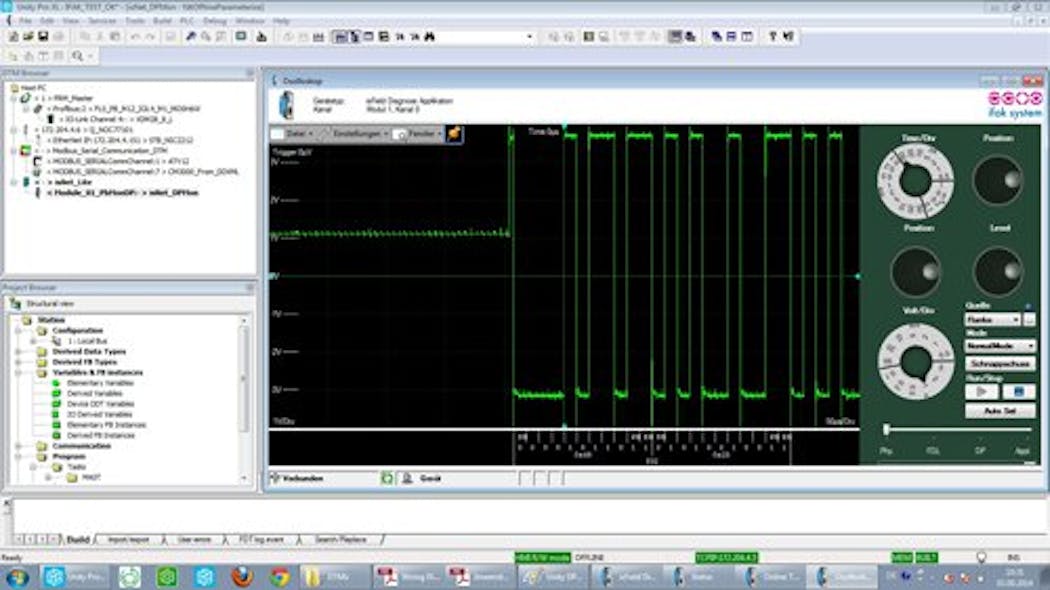Viewport: 1050px width, 590px height.
Task: Click the help question mark toolbar icon
Action: 773,37
